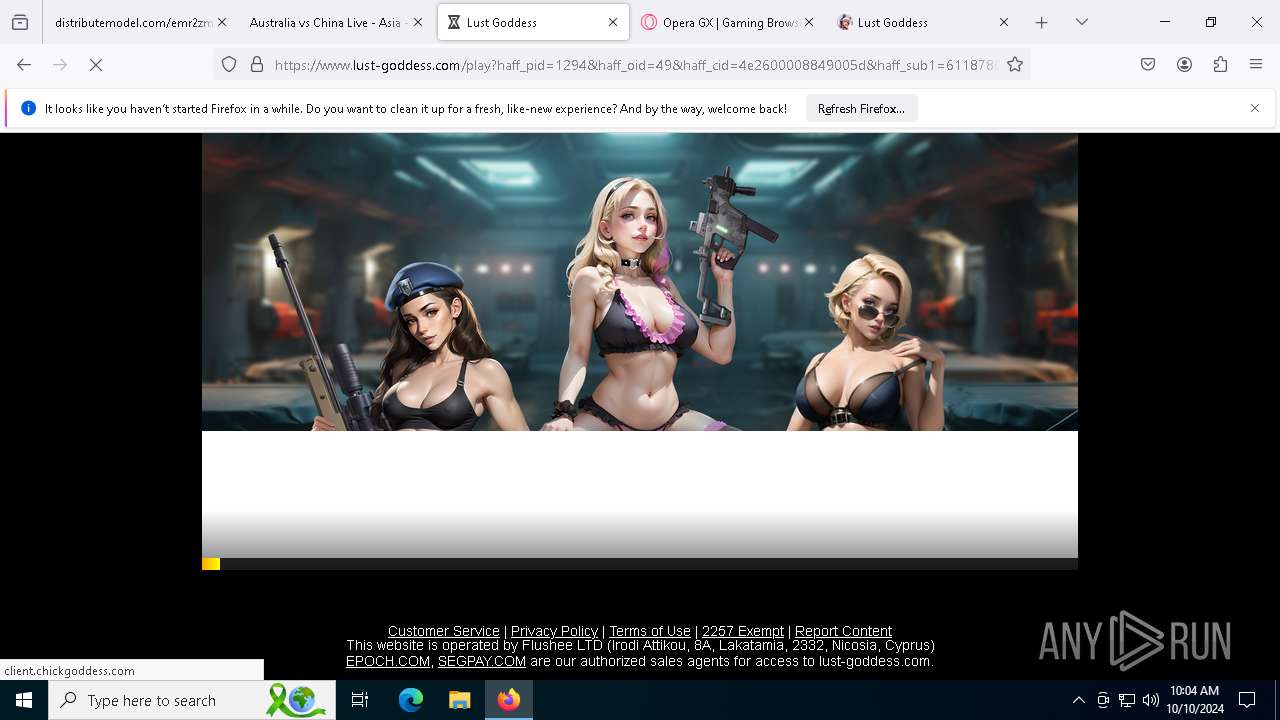Screen dimensions: 1280x720
Task: Go back to previous page
Action: (x=24, y=64)
